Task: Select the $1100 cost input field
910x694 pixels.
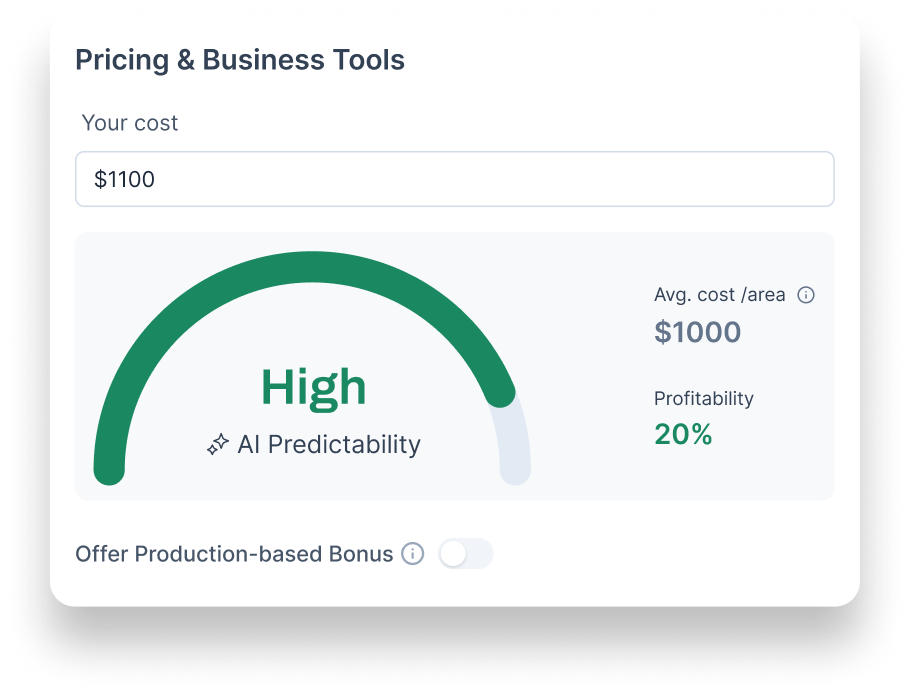Action: (454, 179)
